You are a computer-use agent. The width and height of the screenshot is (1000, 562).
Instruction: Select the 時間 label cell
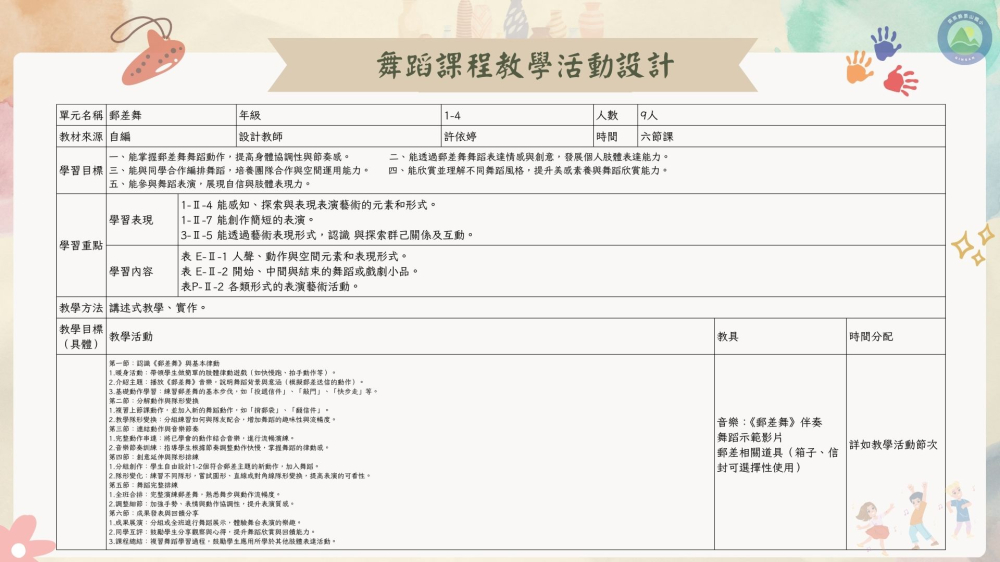pyautogui.click(x=615, y=137)
